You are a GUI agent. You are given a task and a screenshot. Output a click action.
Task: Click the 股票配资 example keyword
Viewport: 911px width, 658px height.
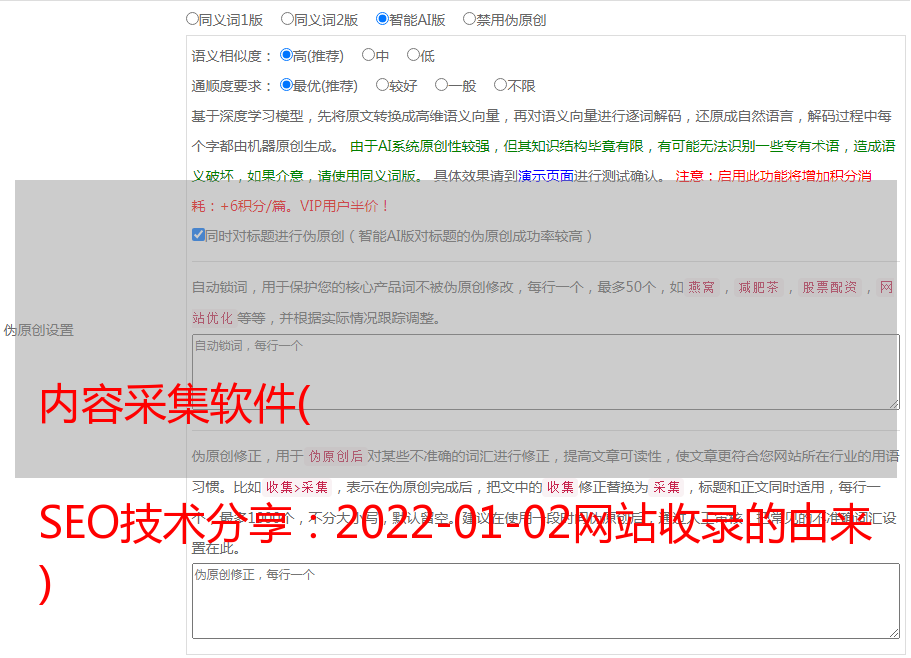point(829,287)
